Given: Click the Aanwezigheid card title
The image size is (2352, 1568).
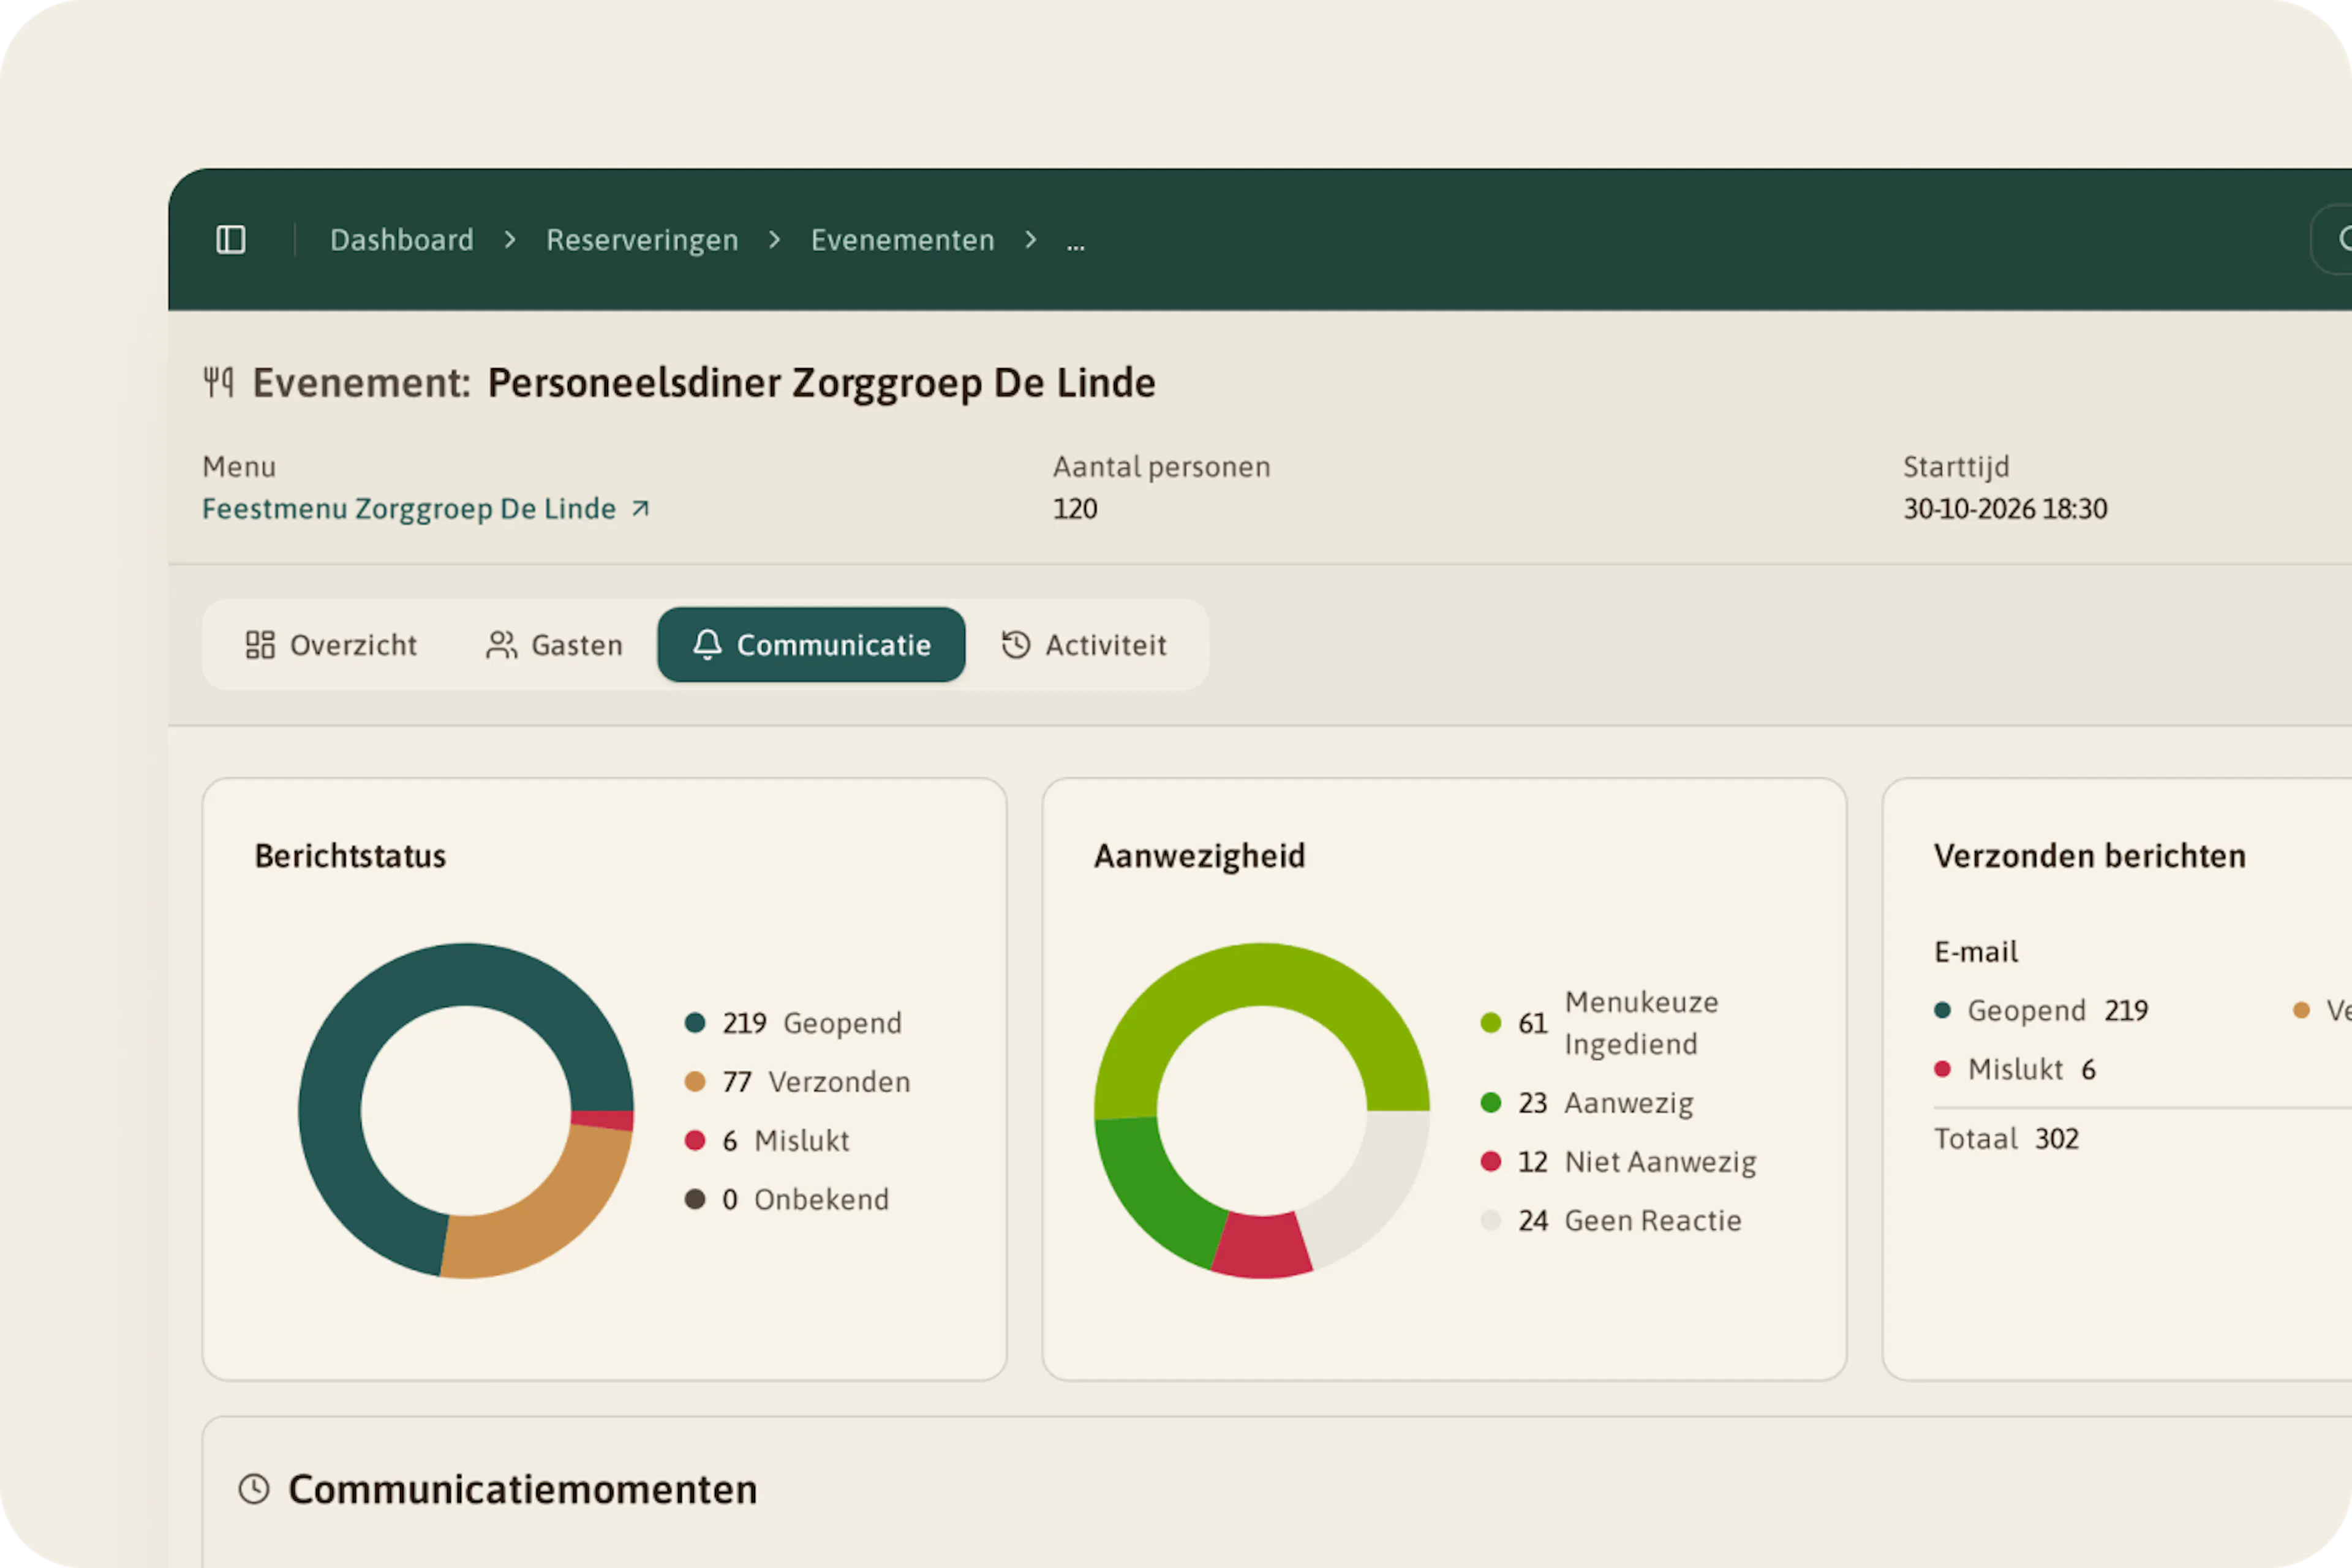Looking at the screenshot, I should tap(1200, 856).
